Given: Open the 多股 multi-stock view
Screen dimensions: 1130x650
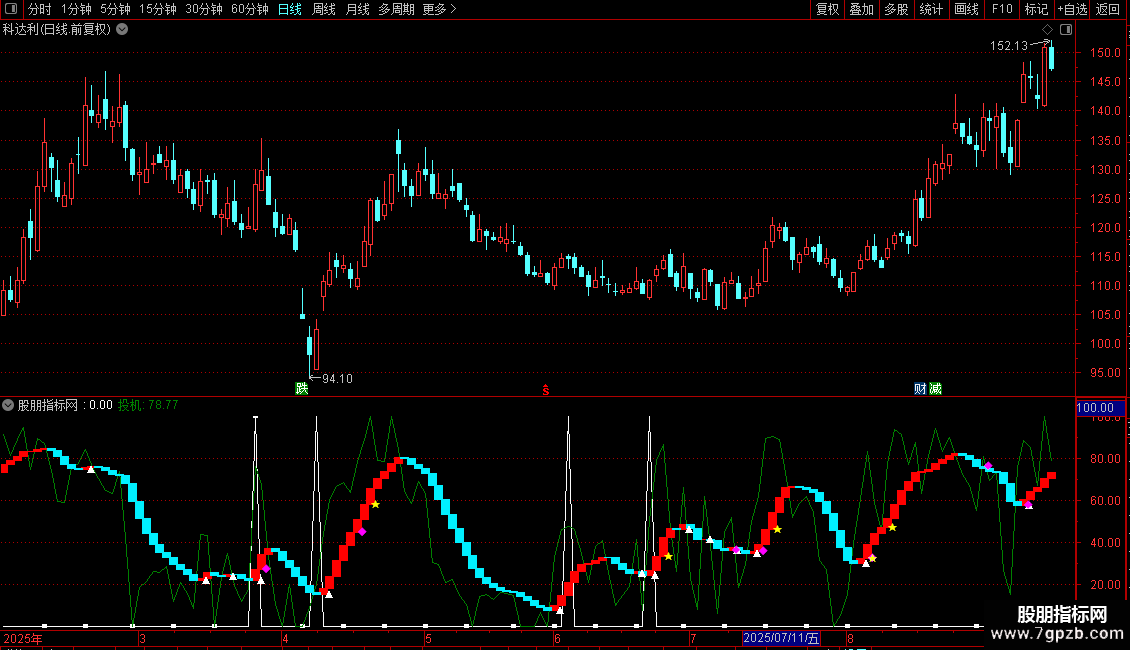Looking at the screenshot, I should [896, 9].
